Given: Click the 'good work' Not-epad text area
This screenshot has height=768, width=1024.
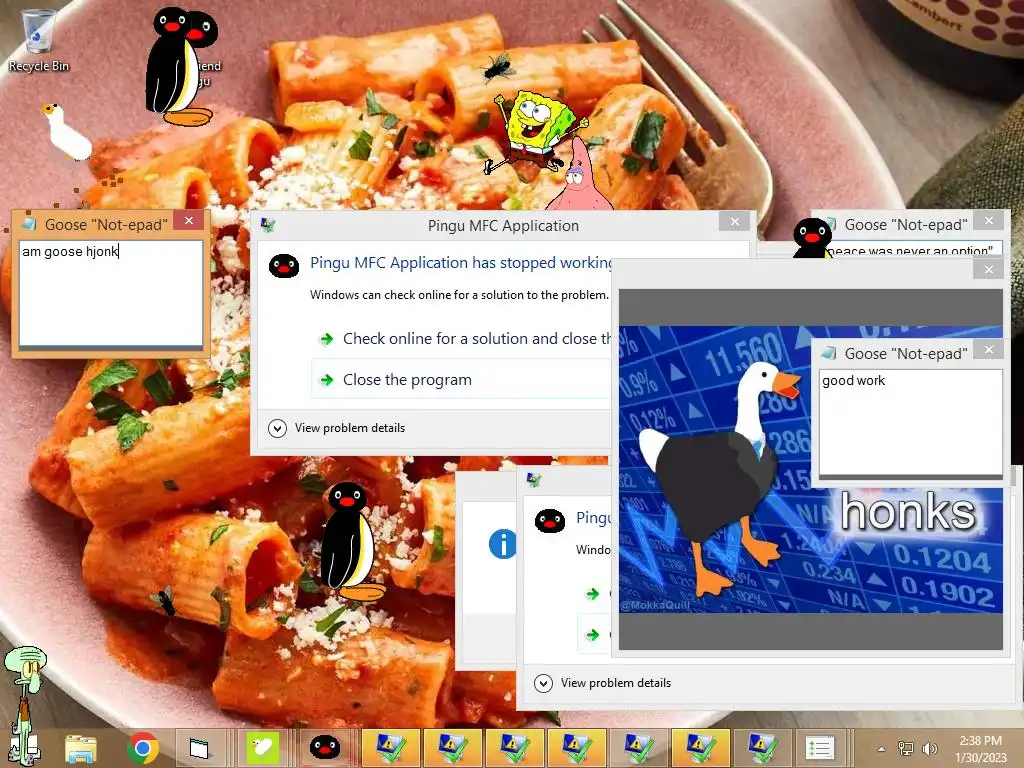Looking at the screenshot, I should (x=910, y=423).
